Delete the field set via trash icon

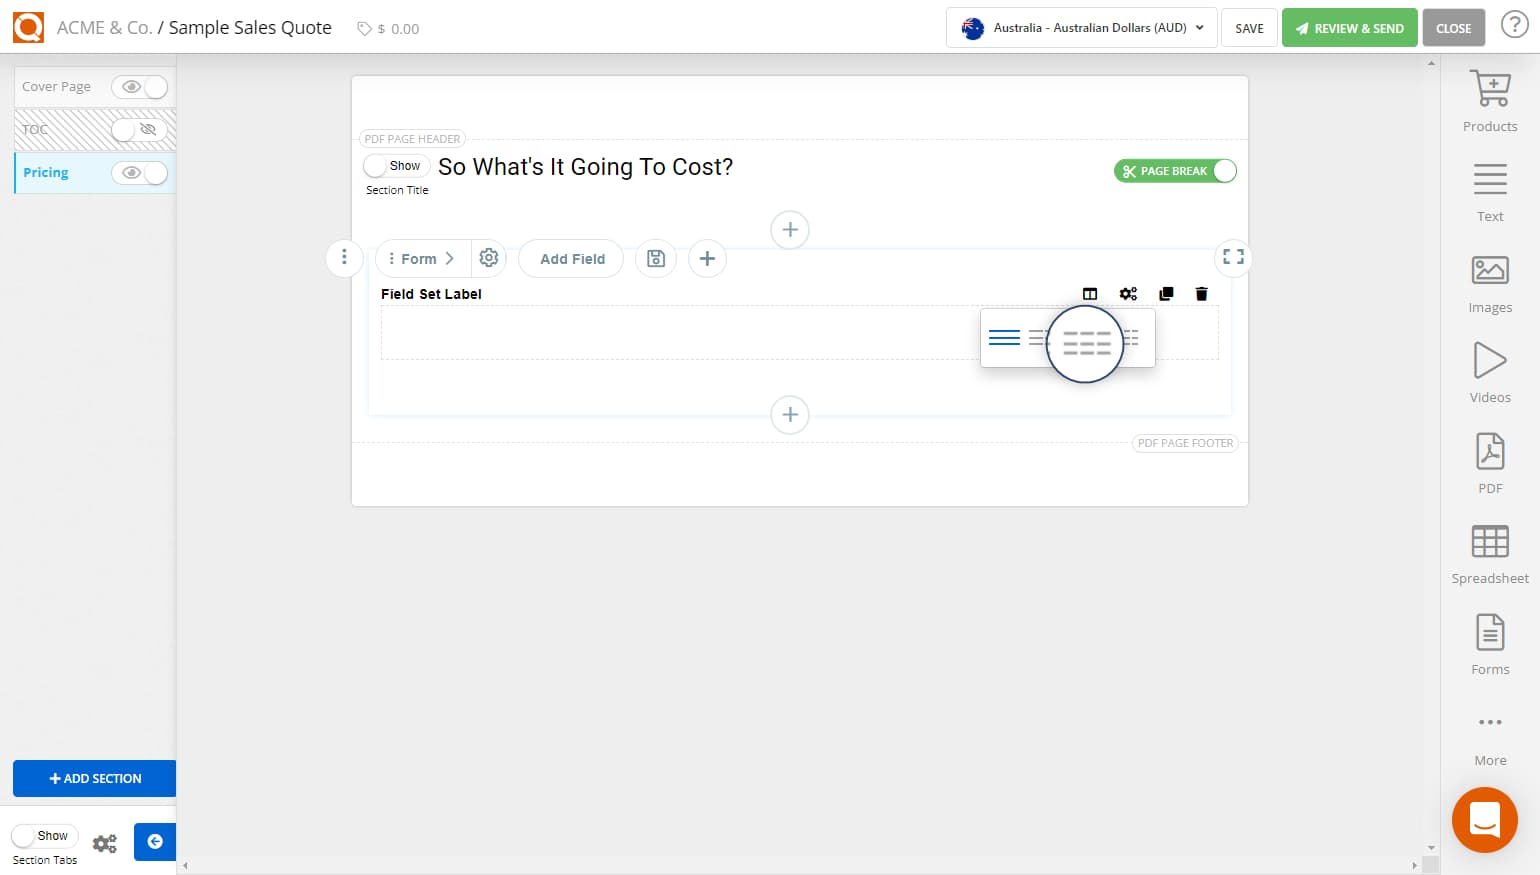[x=1201, y=294]
